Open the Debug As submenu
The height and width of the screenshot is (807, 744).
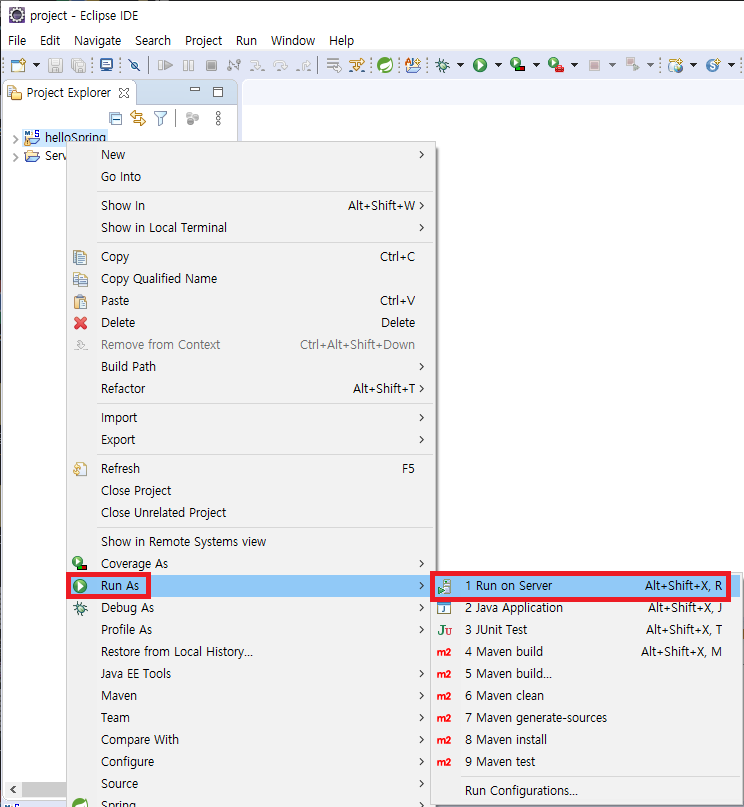click(x=251, y=608)
